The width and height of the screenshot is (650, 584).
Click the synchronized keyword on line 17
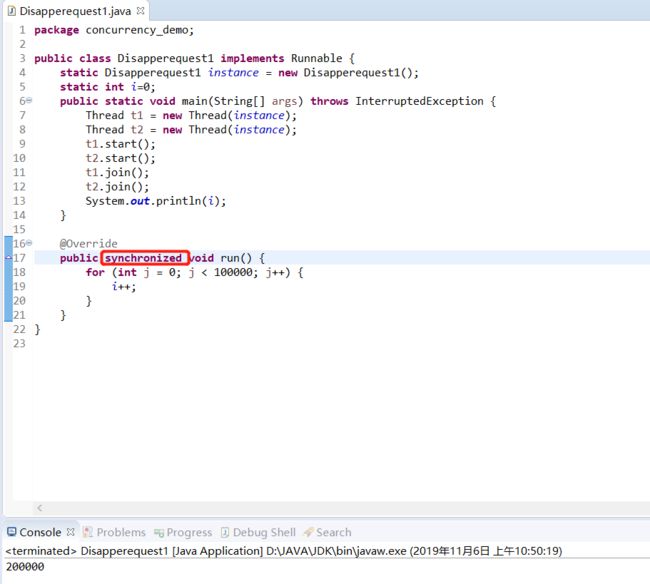[x=143, y=258]
